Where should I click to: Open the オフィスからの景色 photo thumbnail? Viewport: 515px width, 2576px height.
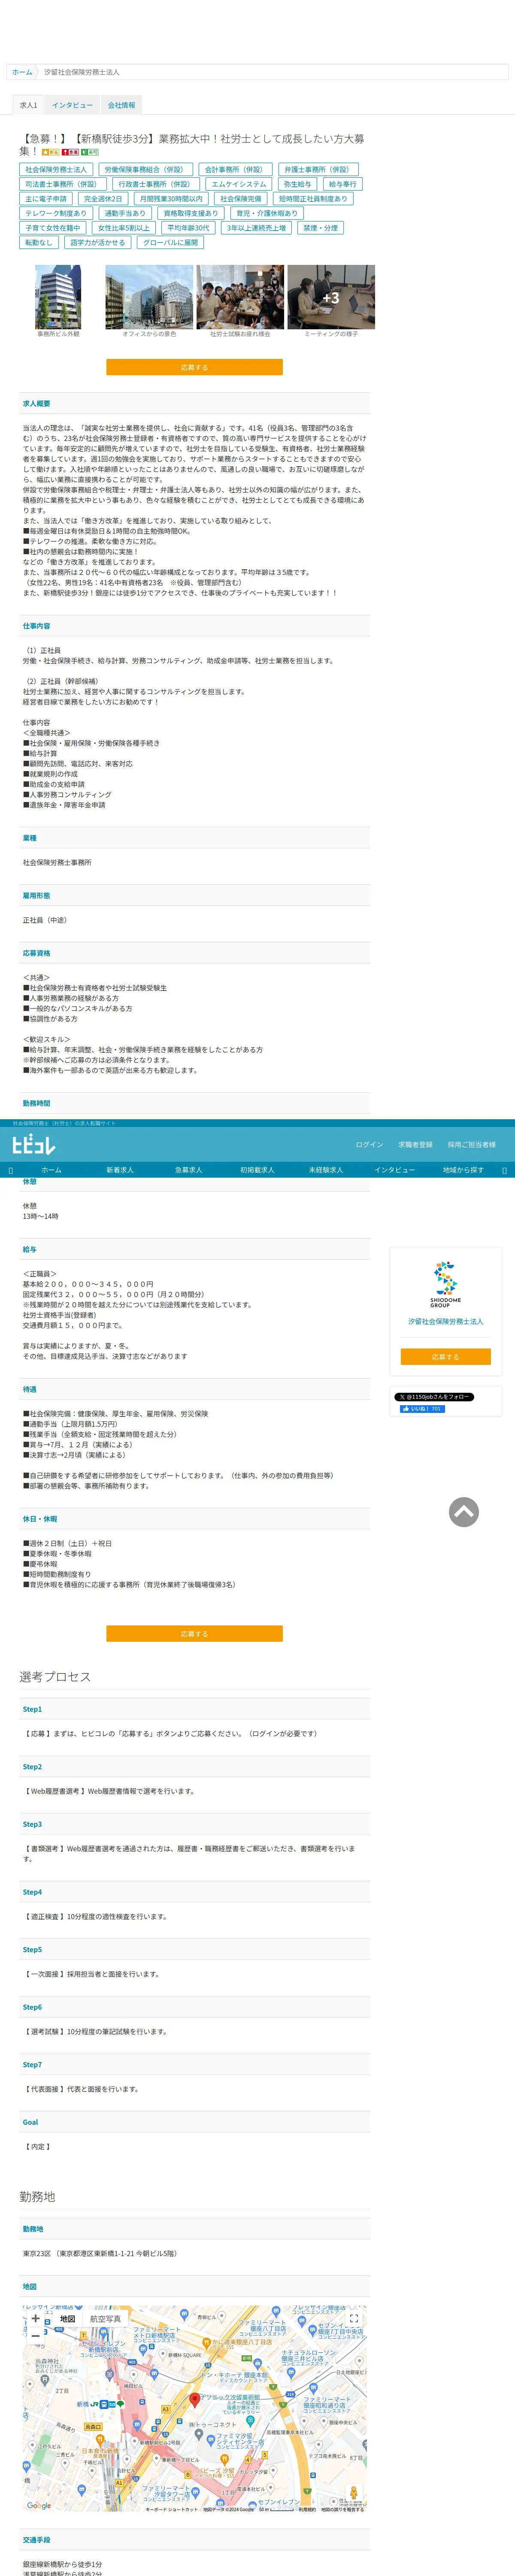pos(149,297)
